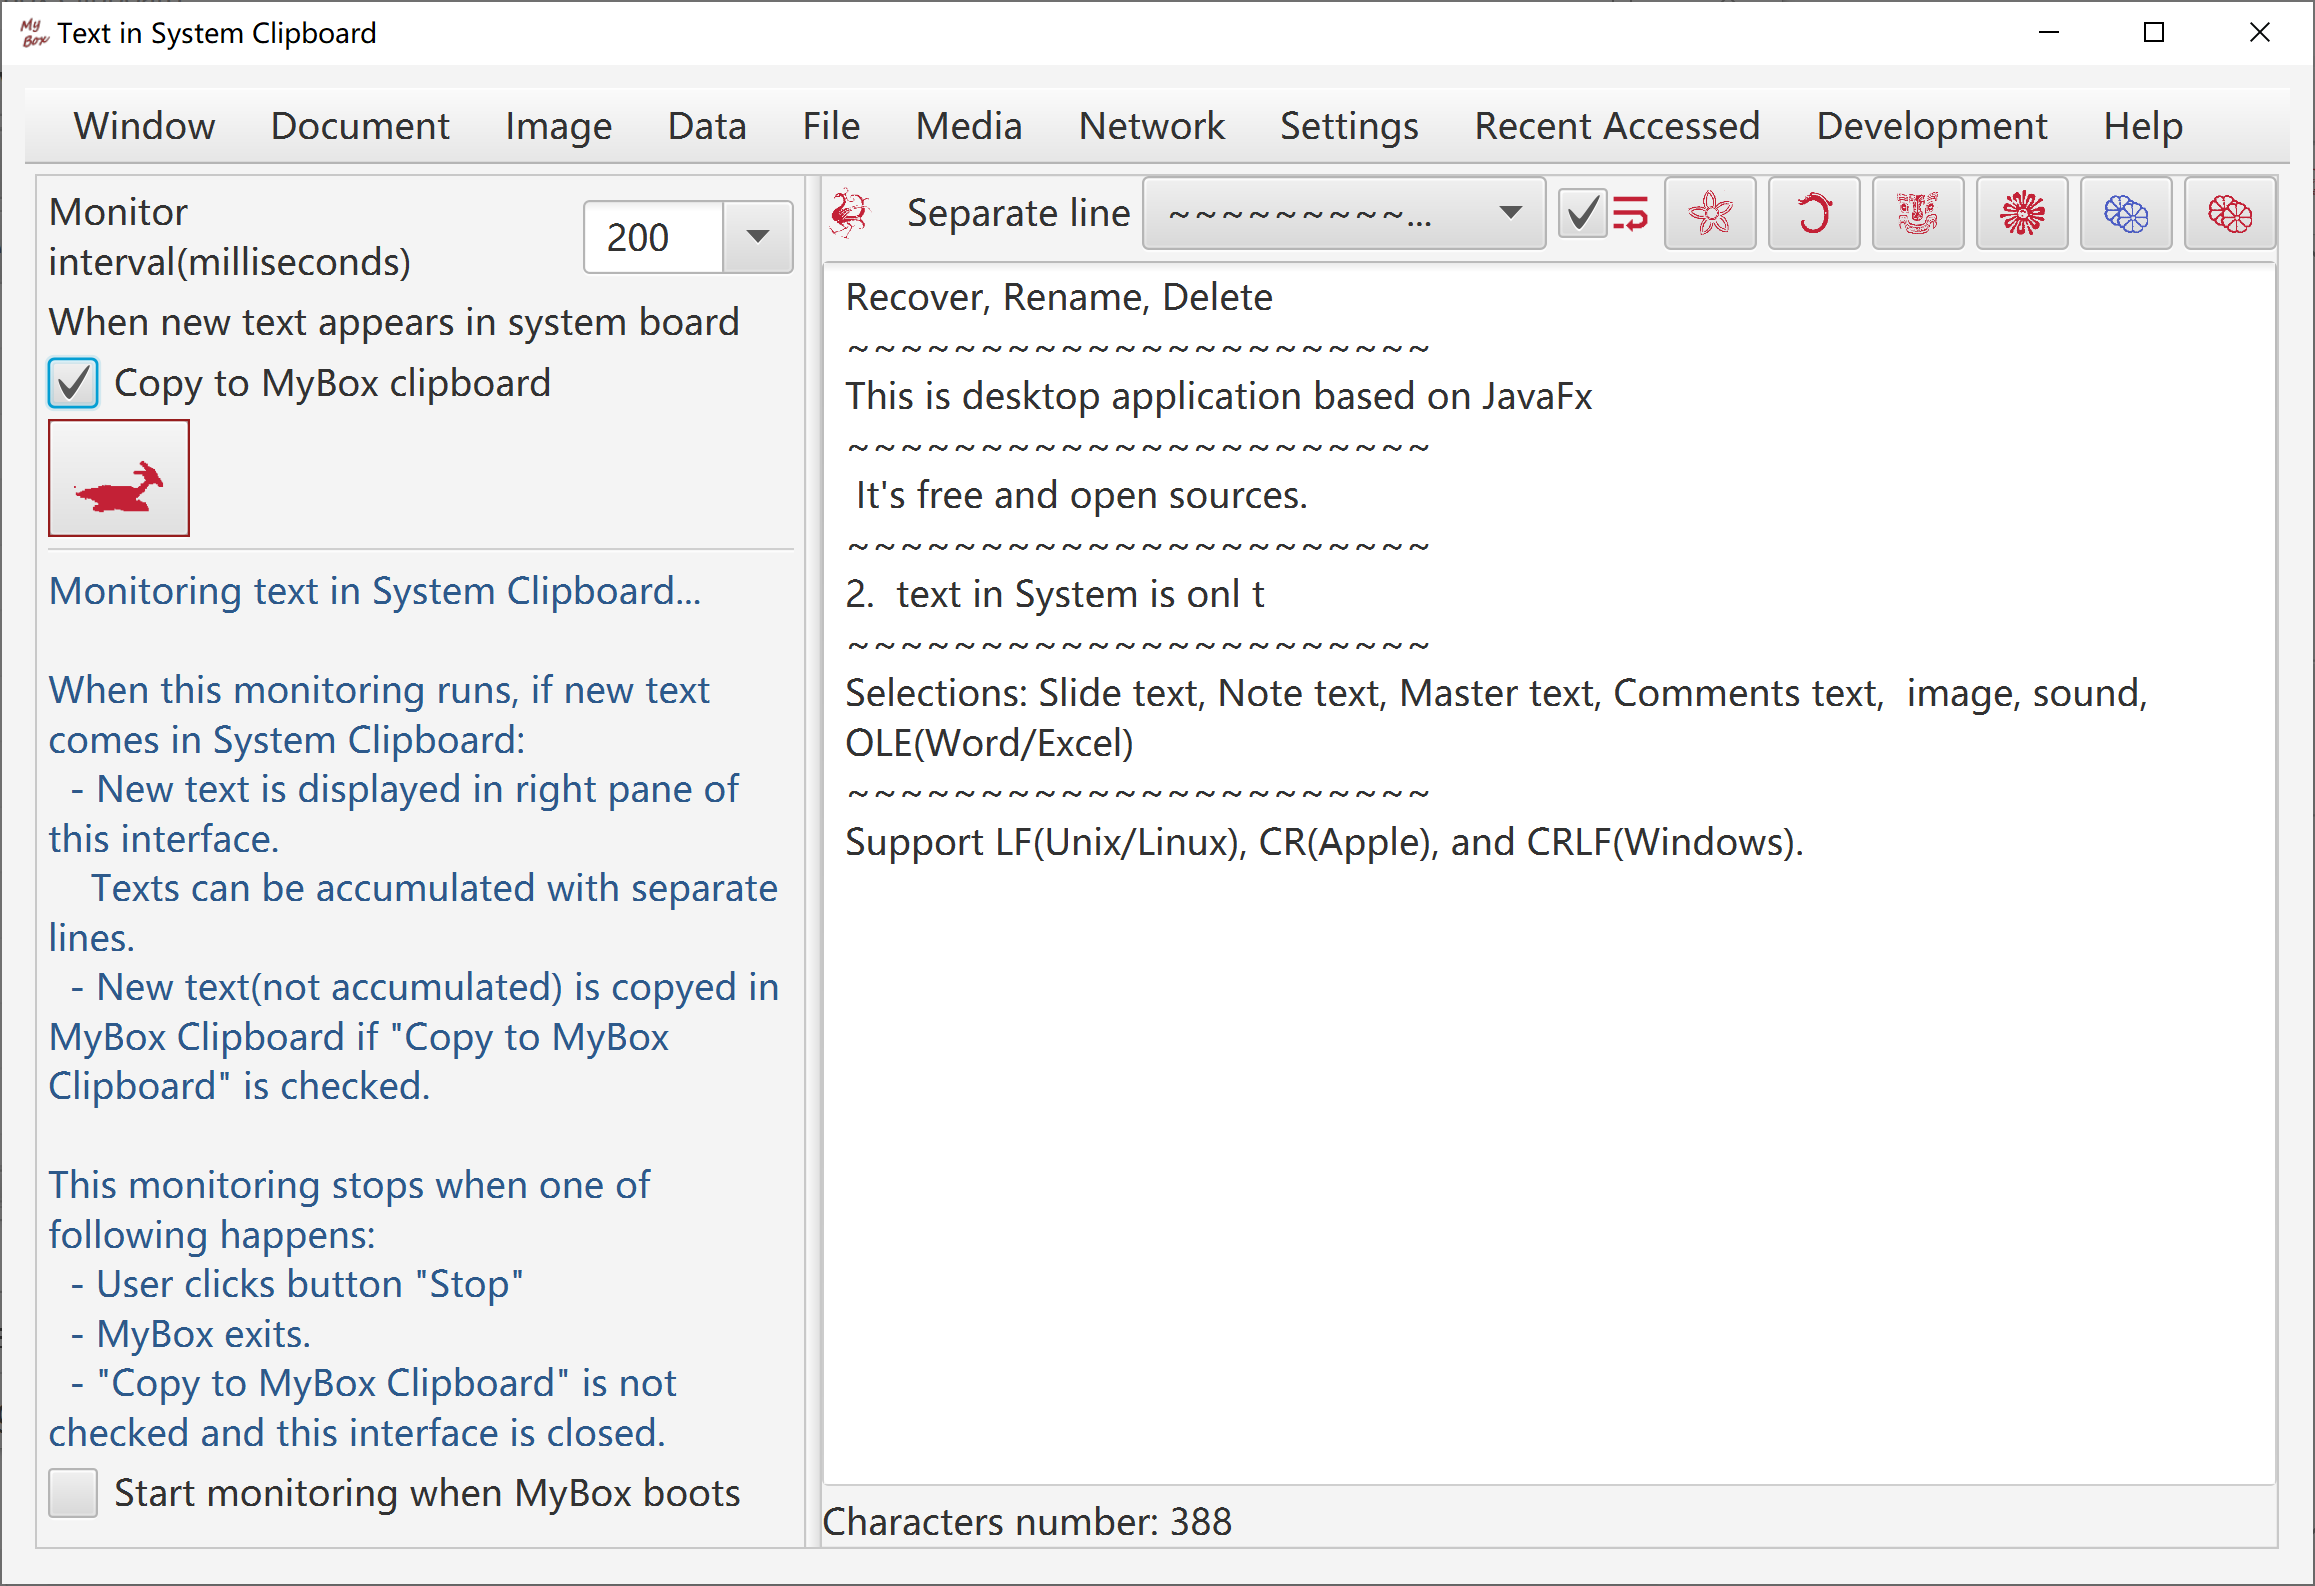Open the Network menu
The height and width of the screenshot is (1586, 2315).
(1151, 126)
